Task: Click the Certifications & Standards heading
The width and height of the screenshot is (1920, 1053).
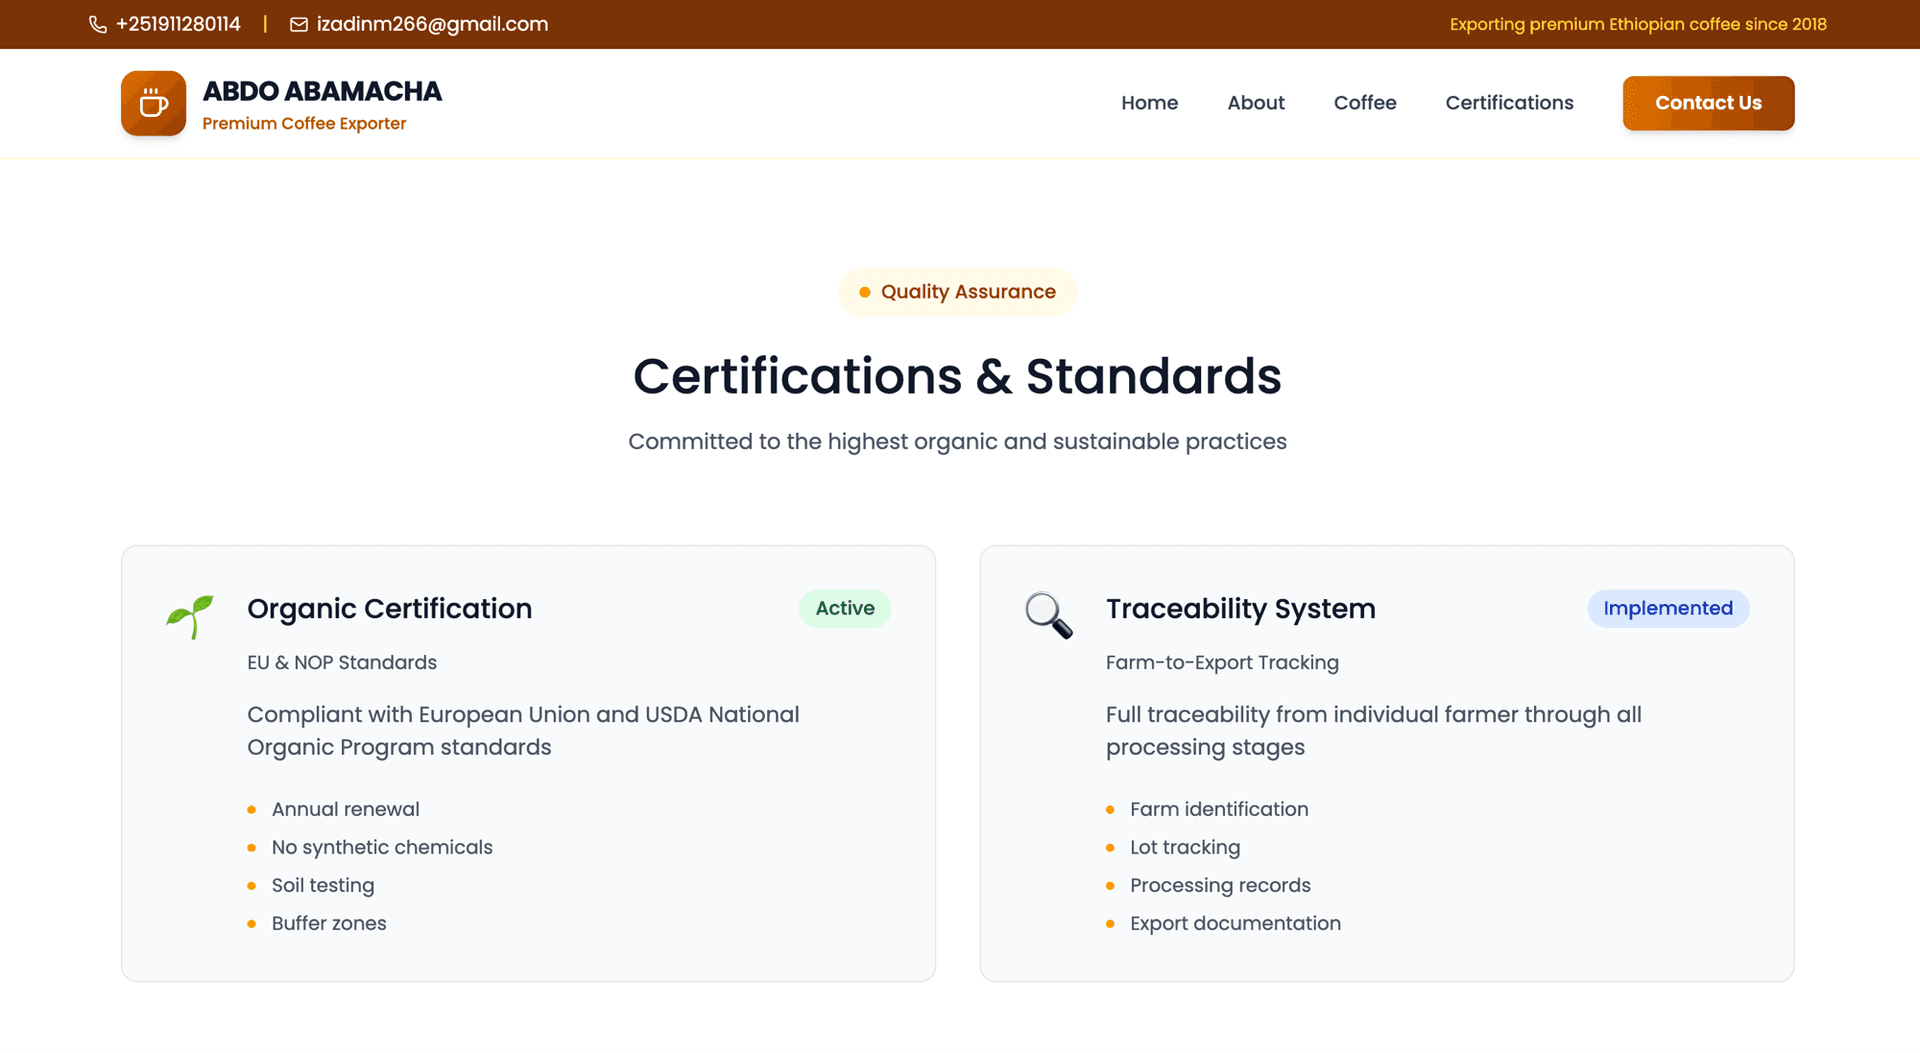Action: coord(957,377)
